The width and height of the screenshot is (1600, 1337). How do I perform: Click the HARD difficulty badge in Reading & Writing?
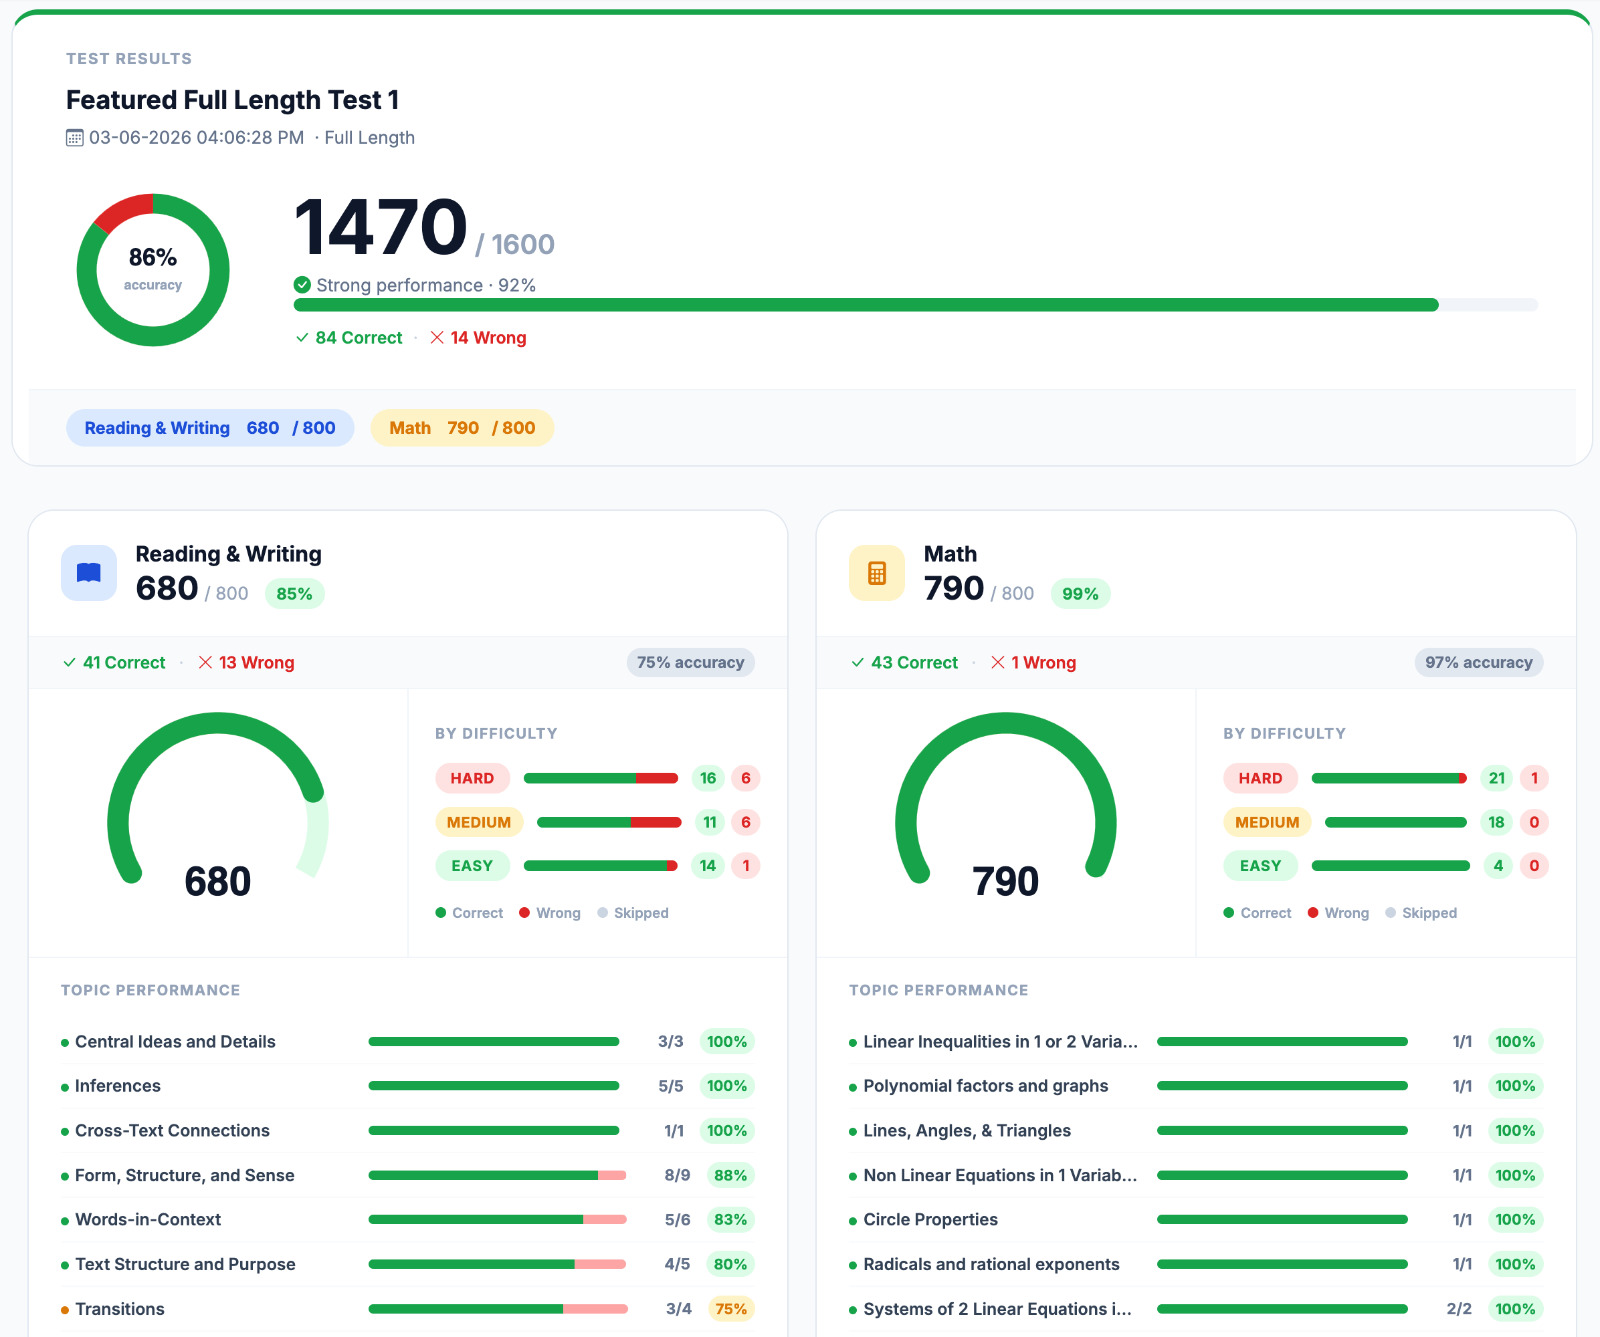click(x=472, y=778)
